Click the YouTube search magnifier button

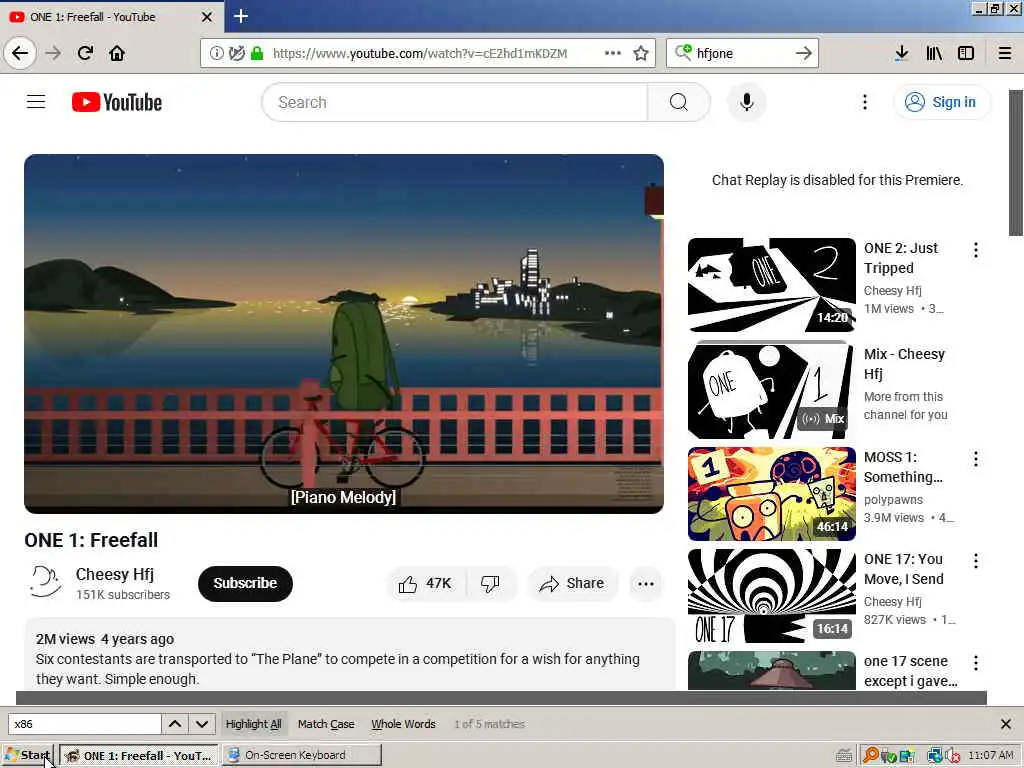pos(679,102)
